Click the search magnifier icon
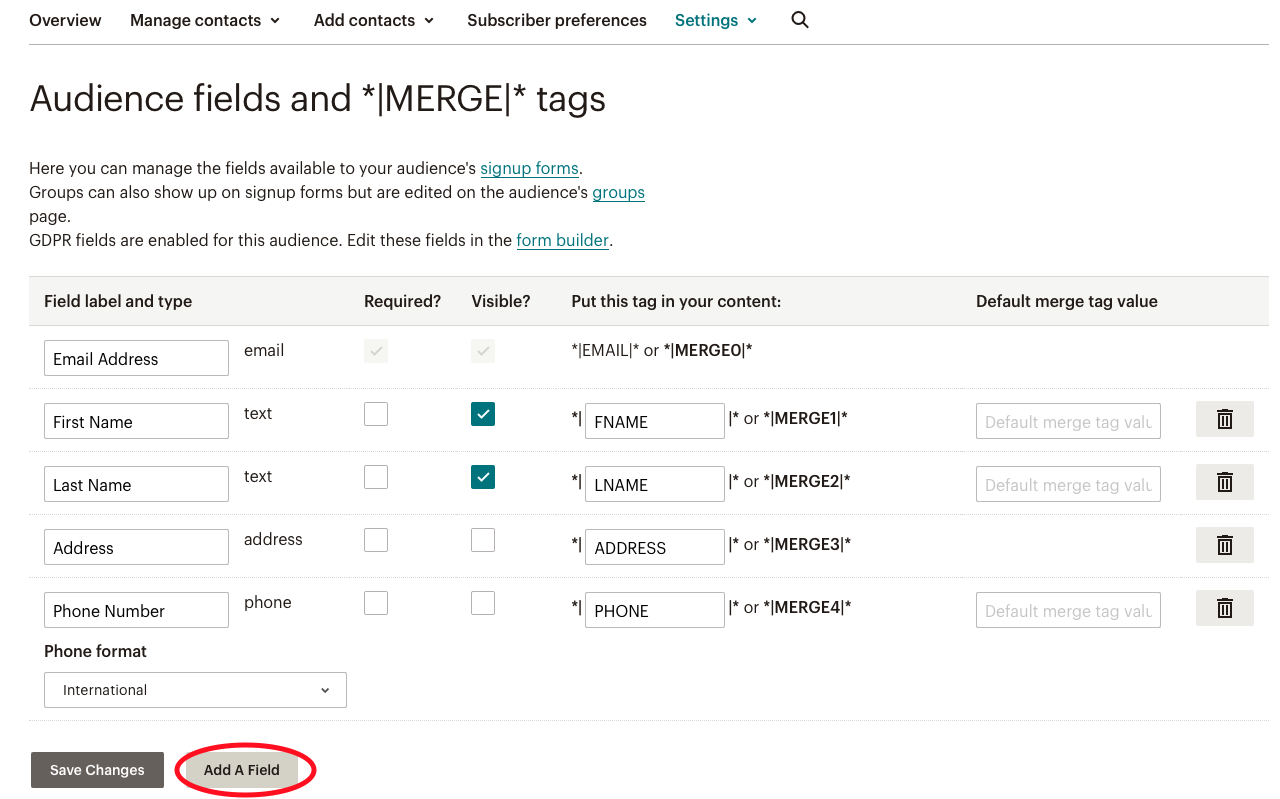The height and width of the screenshot is (799, 1280). coord(799,20)
